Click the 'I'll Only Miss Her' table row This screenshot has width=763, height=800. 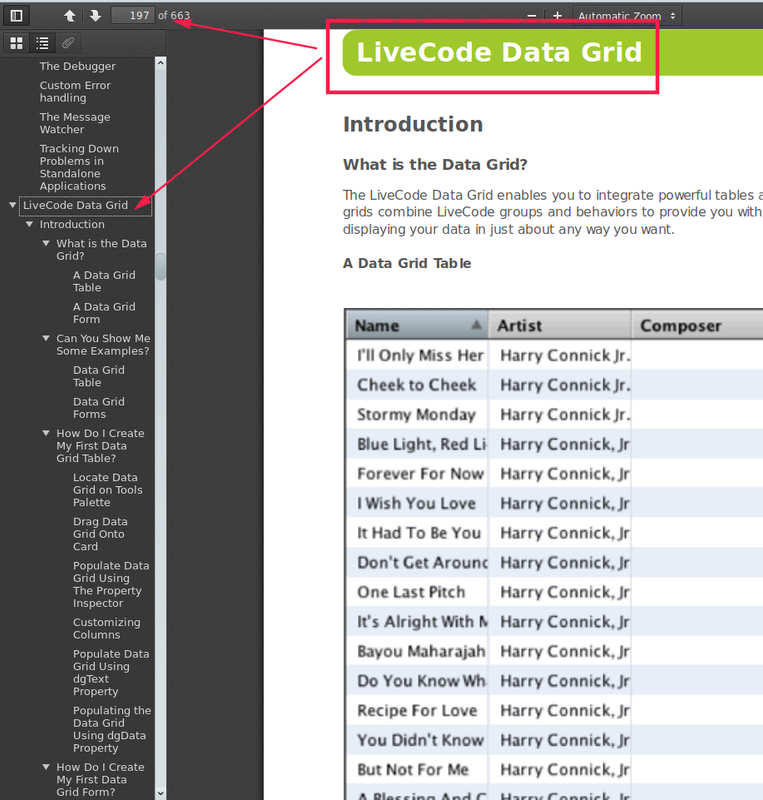(554, 355)
